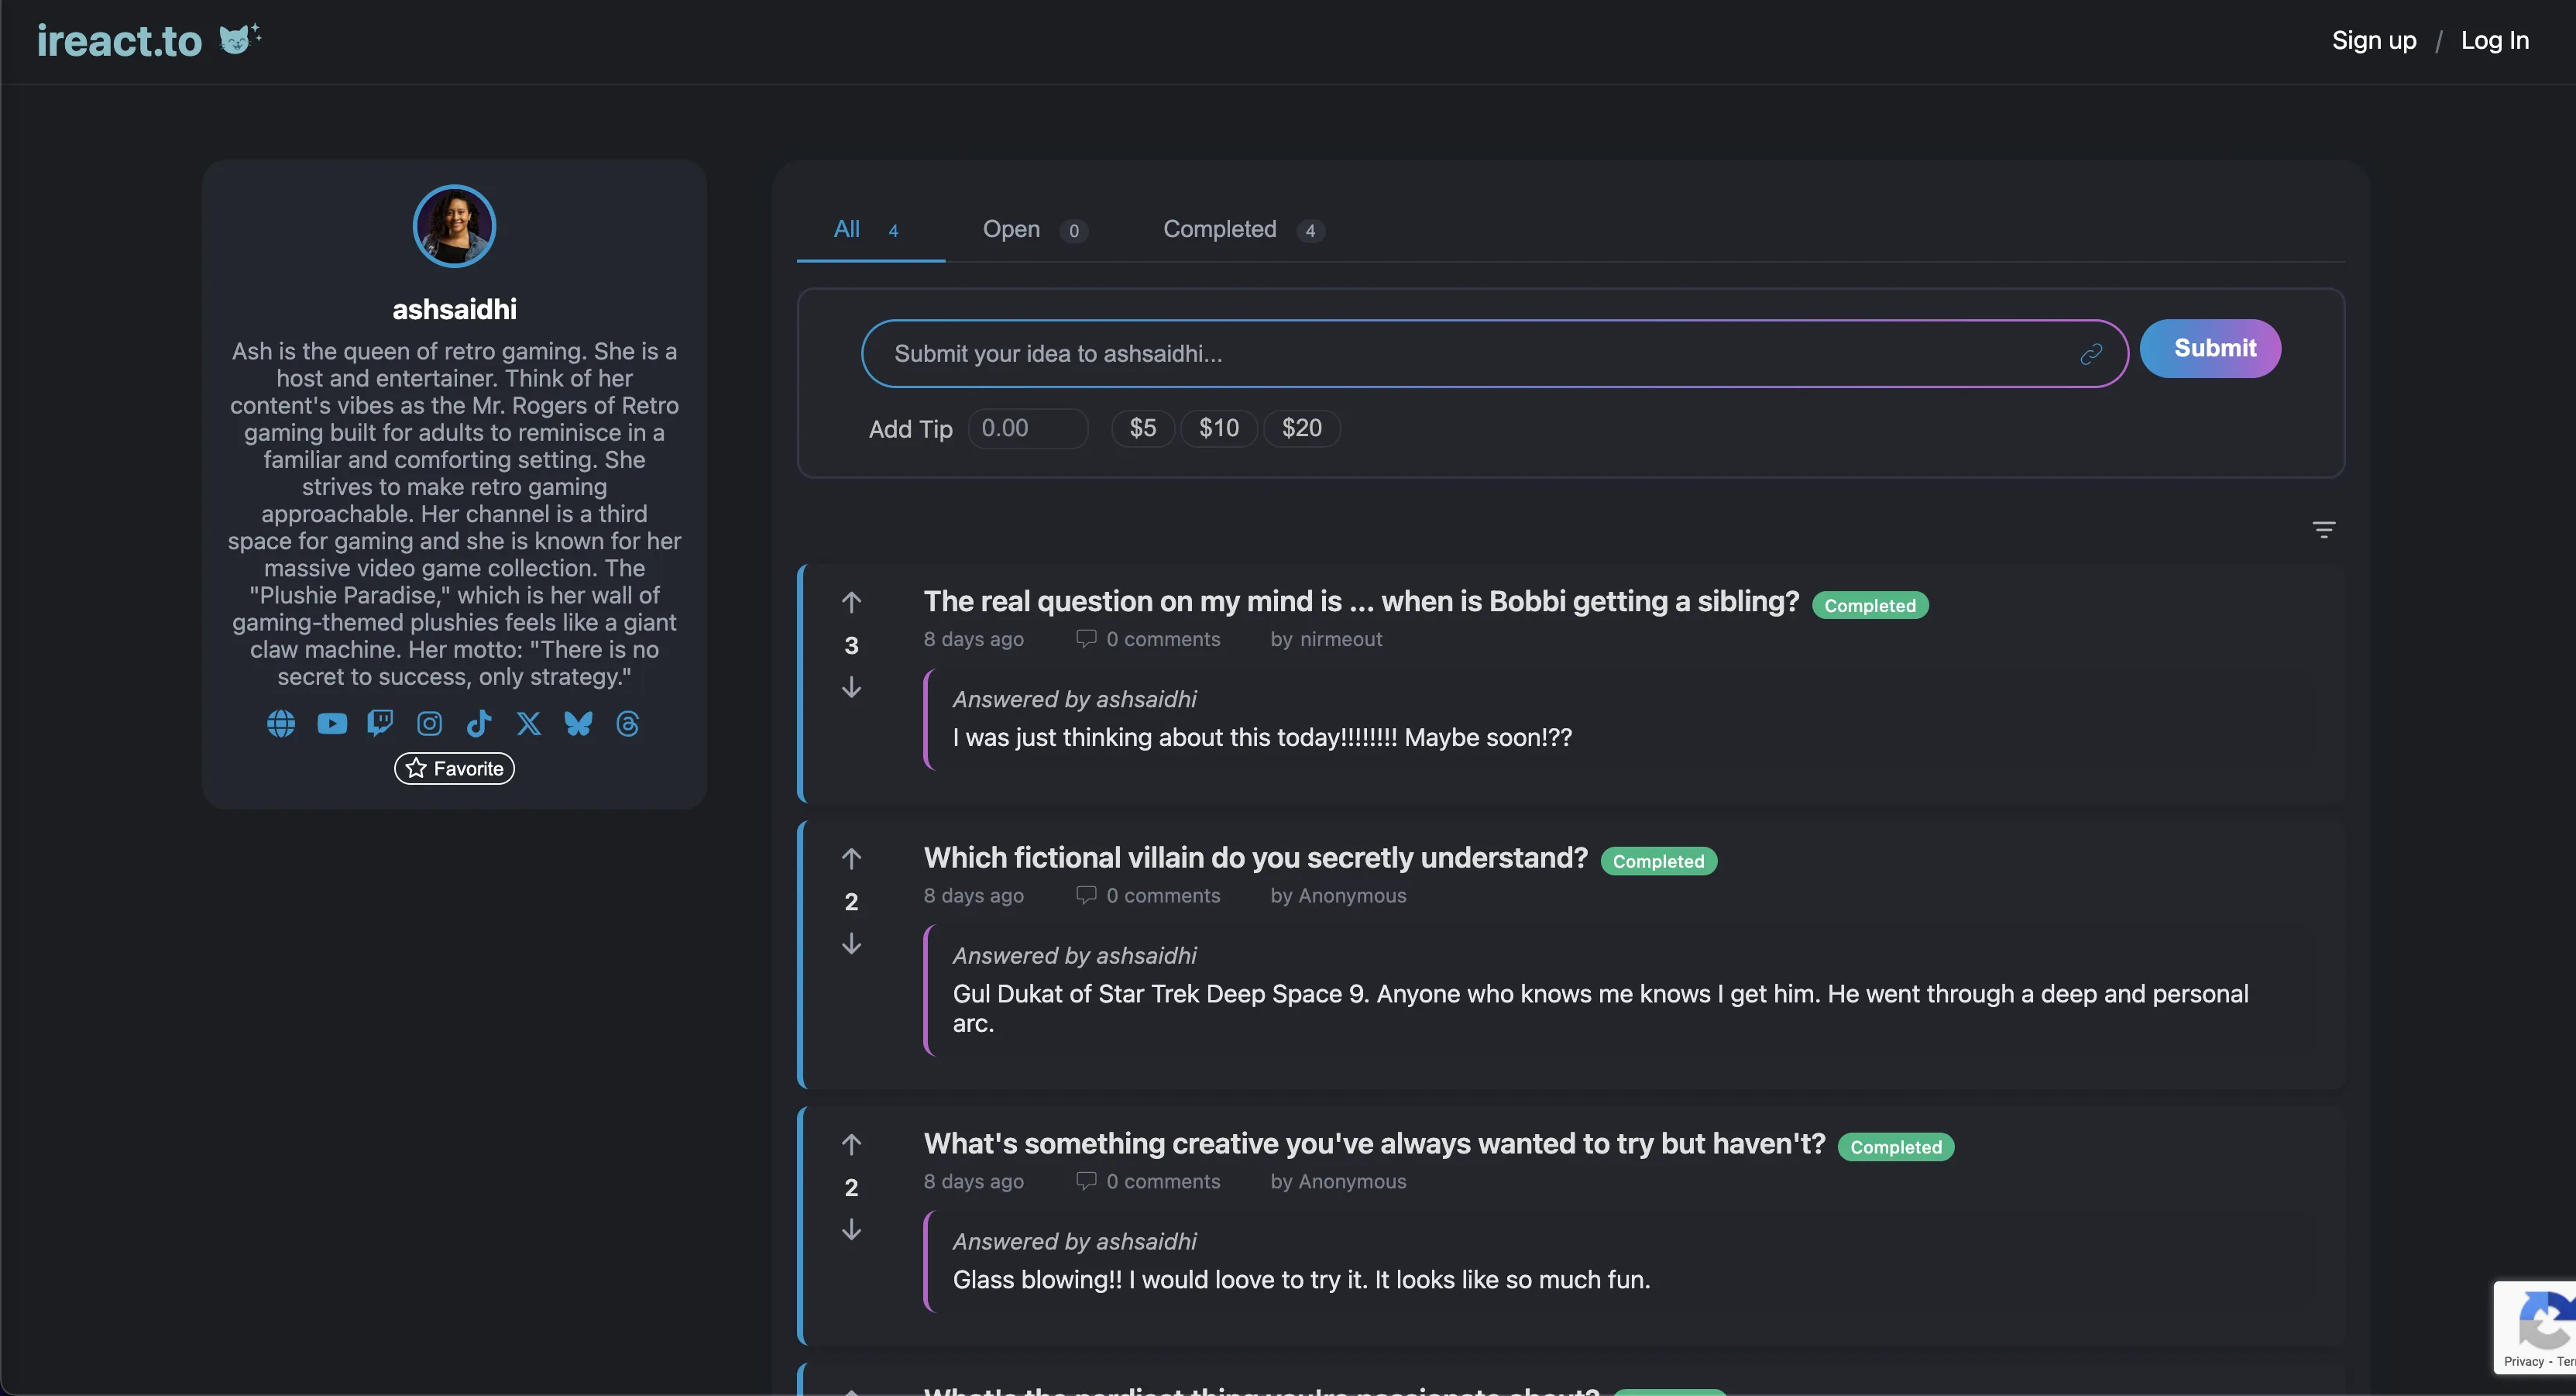The image size is (2576, 1396).
Task: Open comments on something creative question
Action: click(x=1148, y=1181)
